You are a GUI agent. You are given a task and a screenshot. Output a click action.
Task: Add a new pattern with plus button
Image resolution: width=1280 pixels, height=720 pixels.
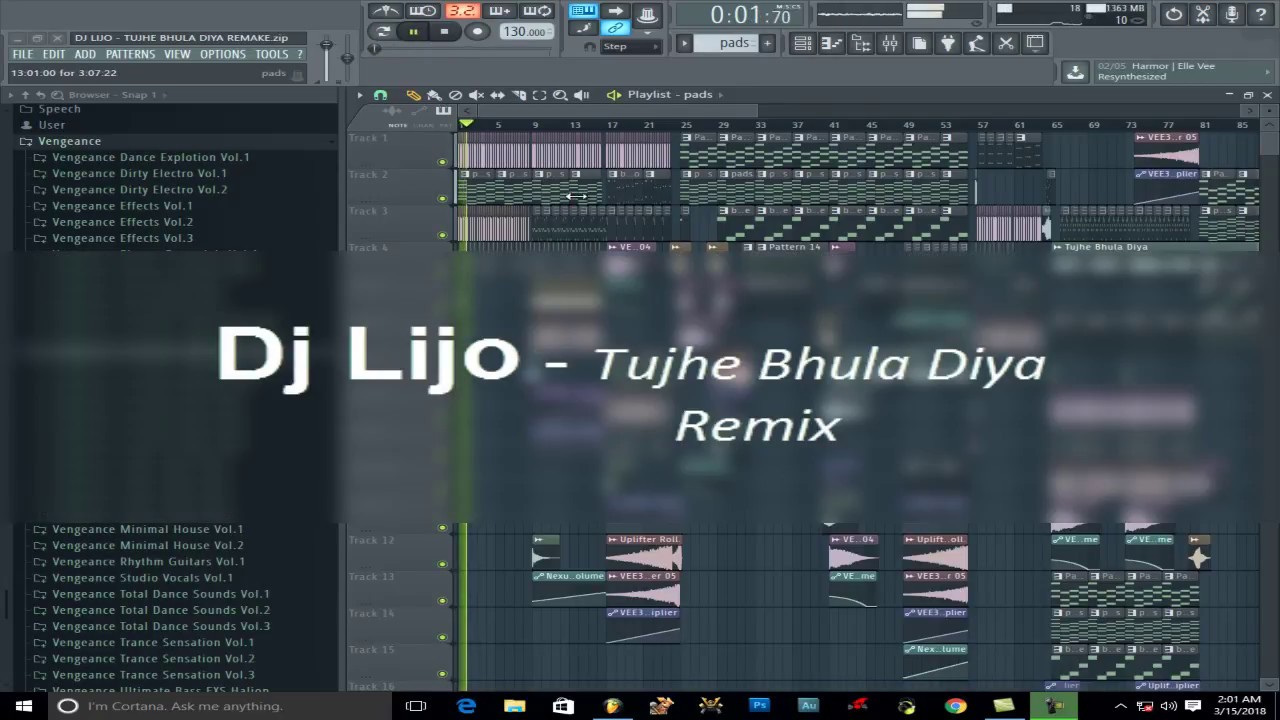(766, 43)
